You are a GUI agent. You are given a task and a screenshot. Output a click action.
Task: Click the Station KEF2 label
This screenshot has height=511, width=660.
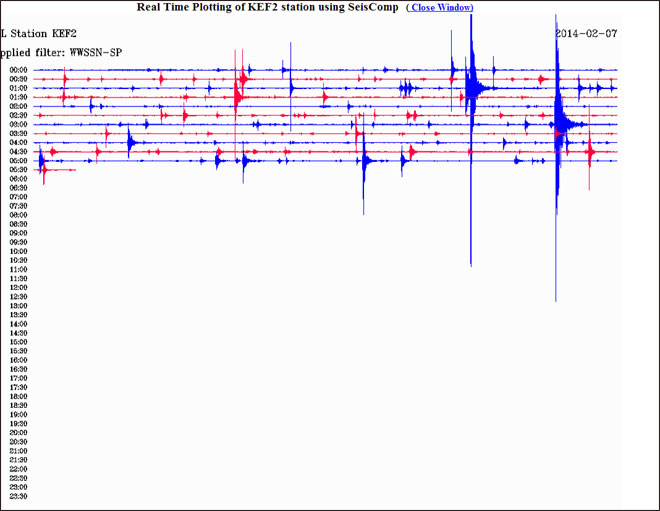point(40,33)
